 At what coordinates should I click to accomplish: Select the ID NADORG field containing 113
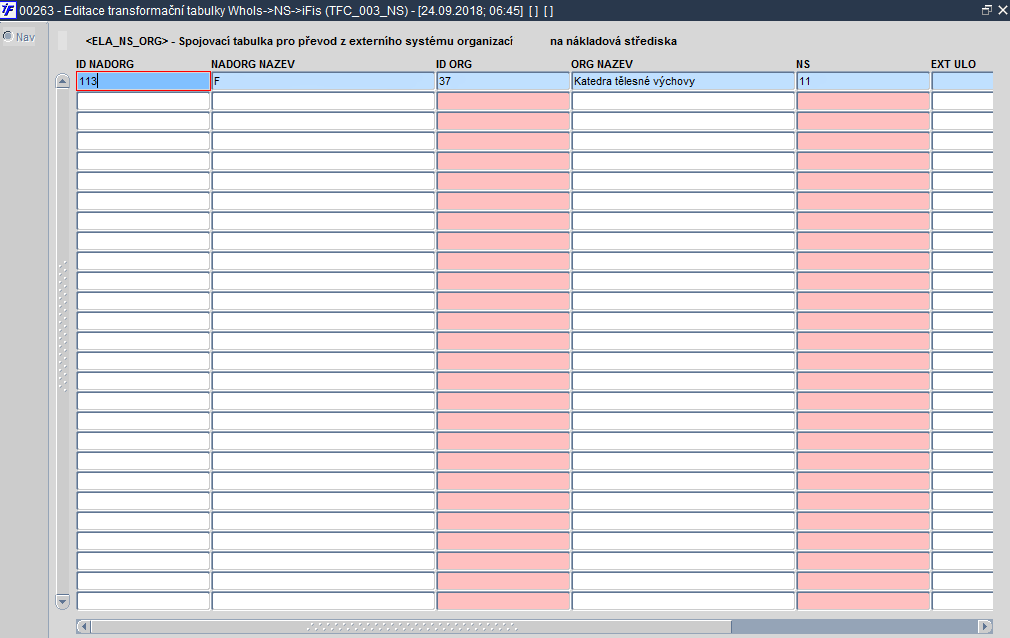[x=143, y=81]
